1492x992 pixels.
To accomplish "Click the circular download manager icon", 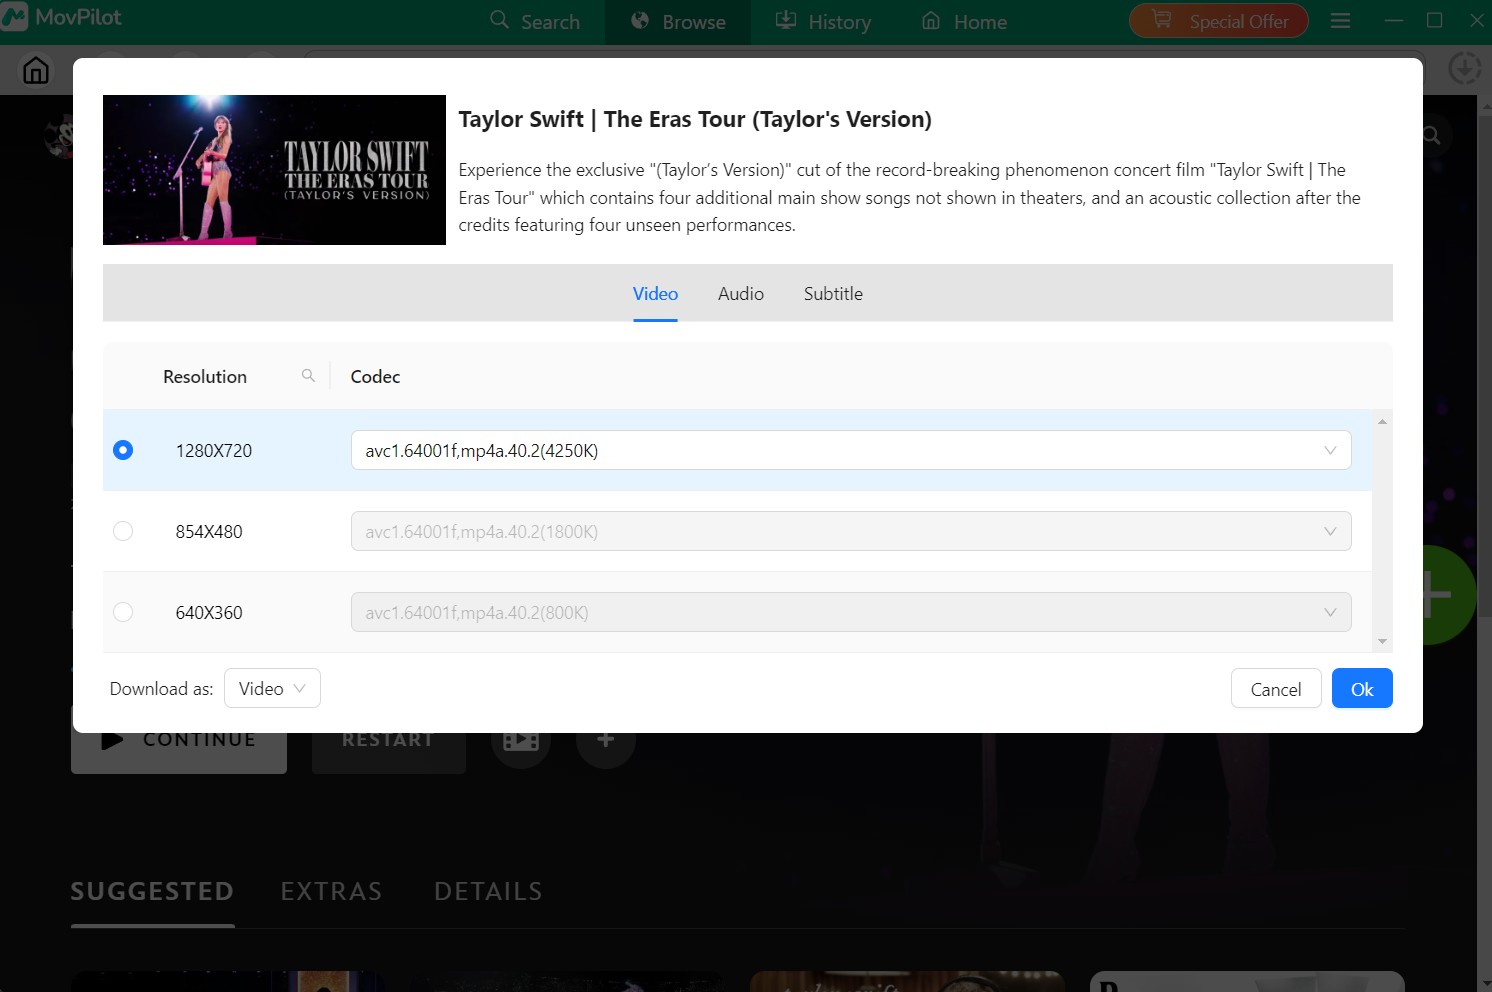I will [1464, 69].
